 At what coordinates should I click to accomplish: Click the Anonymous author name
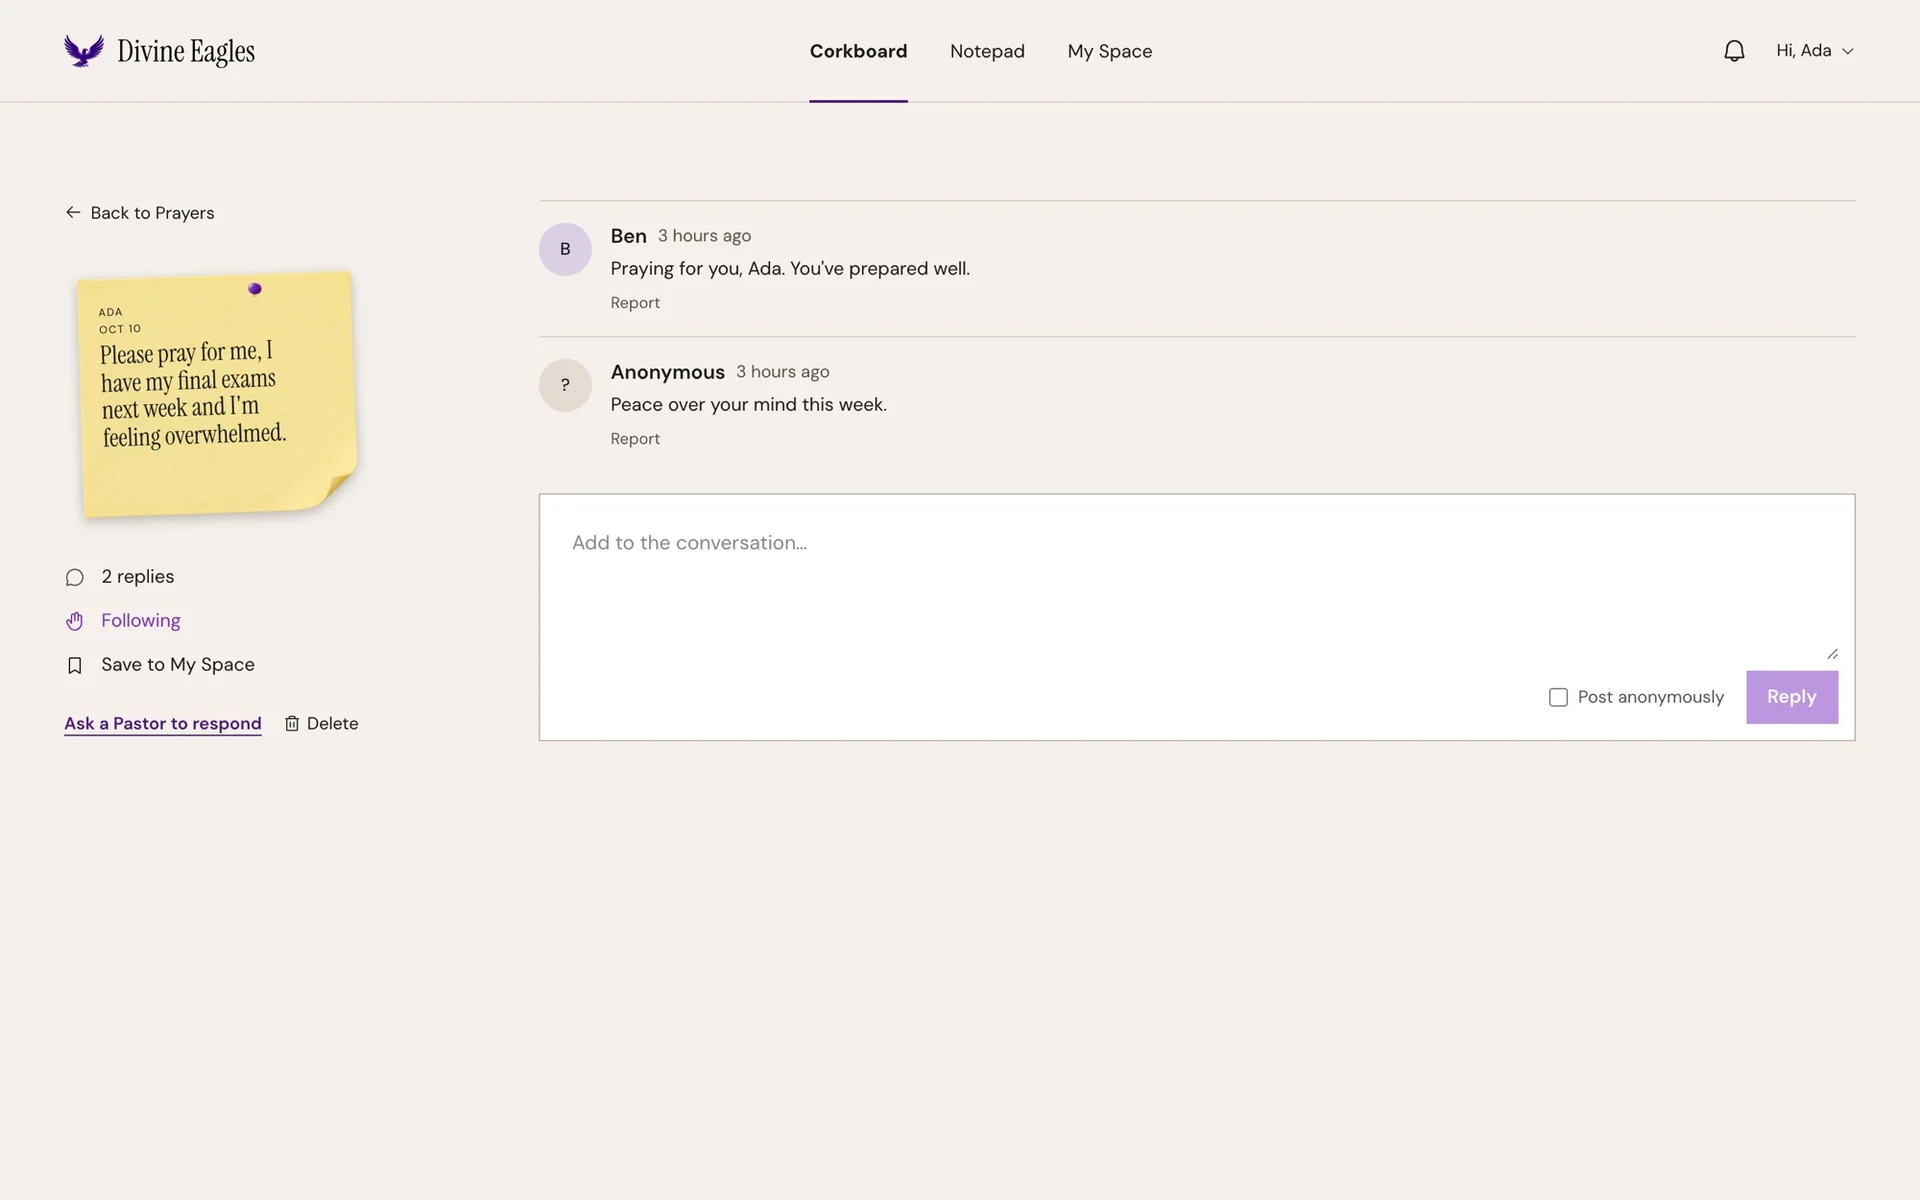click(x=667, y=372)
